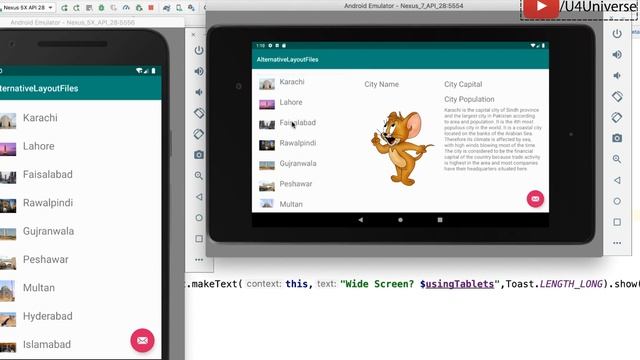Click $usingTablets variable in the code
Viewport: 640px width, 360px height.
(x=457, y=284)
